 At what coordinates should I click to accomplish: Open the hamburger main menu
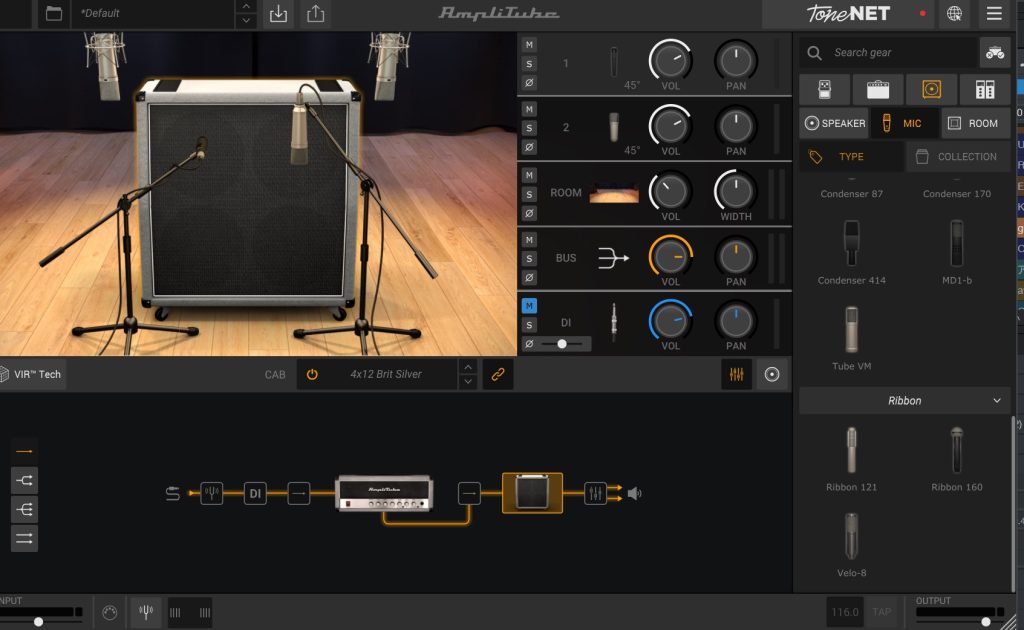pyautogui.click(x=993, y=14)
